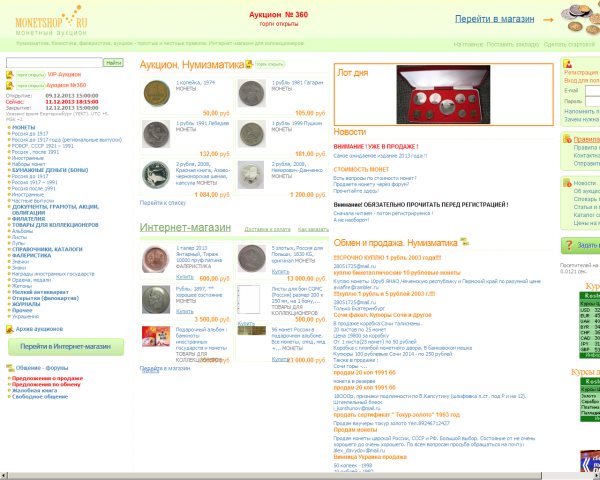Image resolution: width=600 pixels, height=480 pixels.
Task: Click На главную in the top bar
Action: (x=468, y=44)
